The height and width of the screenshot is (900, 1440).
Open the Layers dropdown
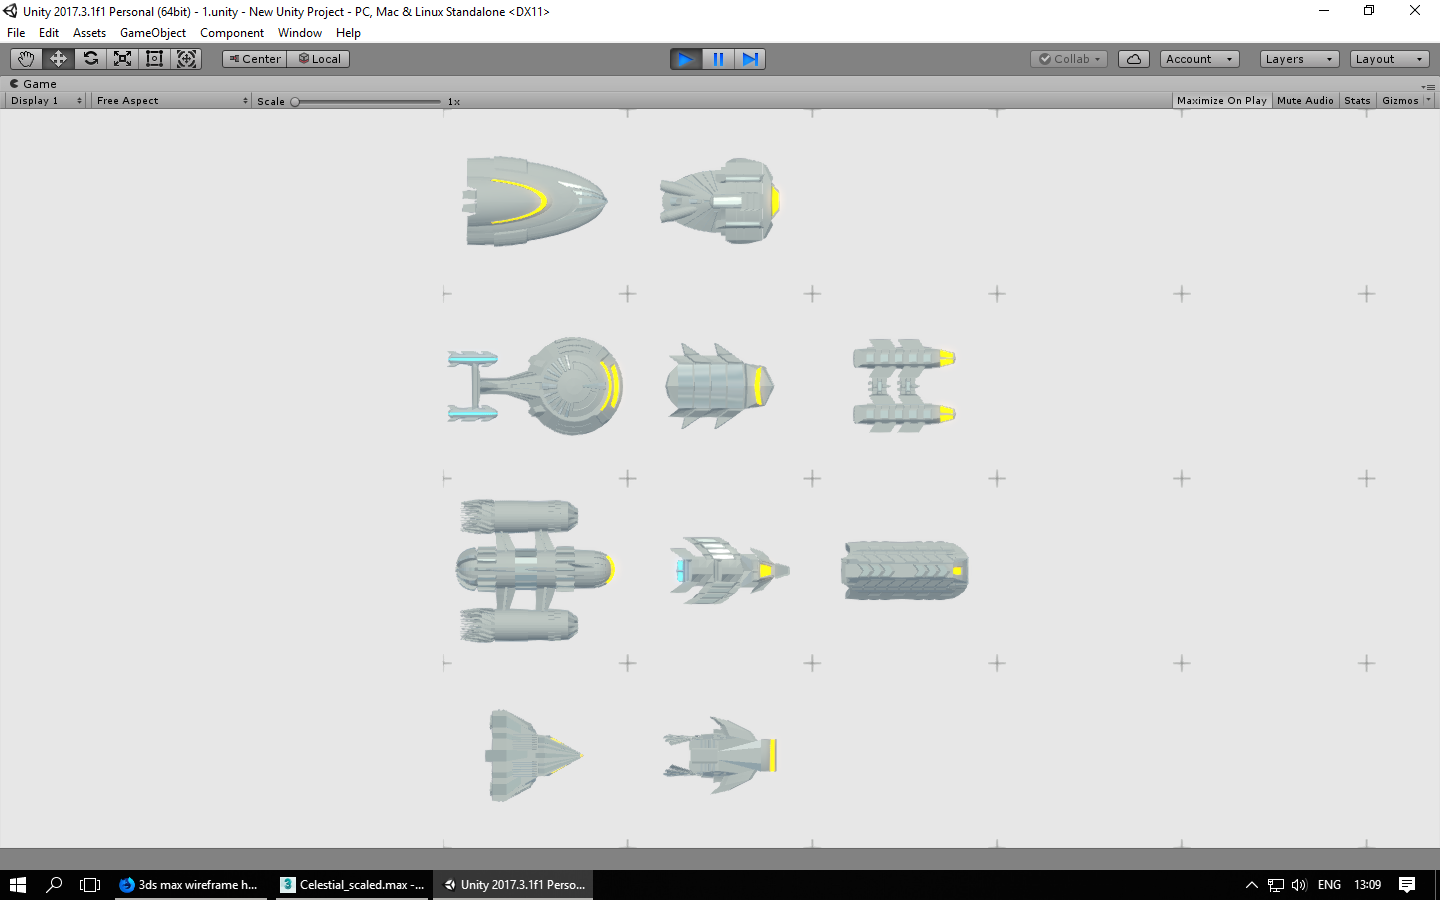tap(1300, 59)
